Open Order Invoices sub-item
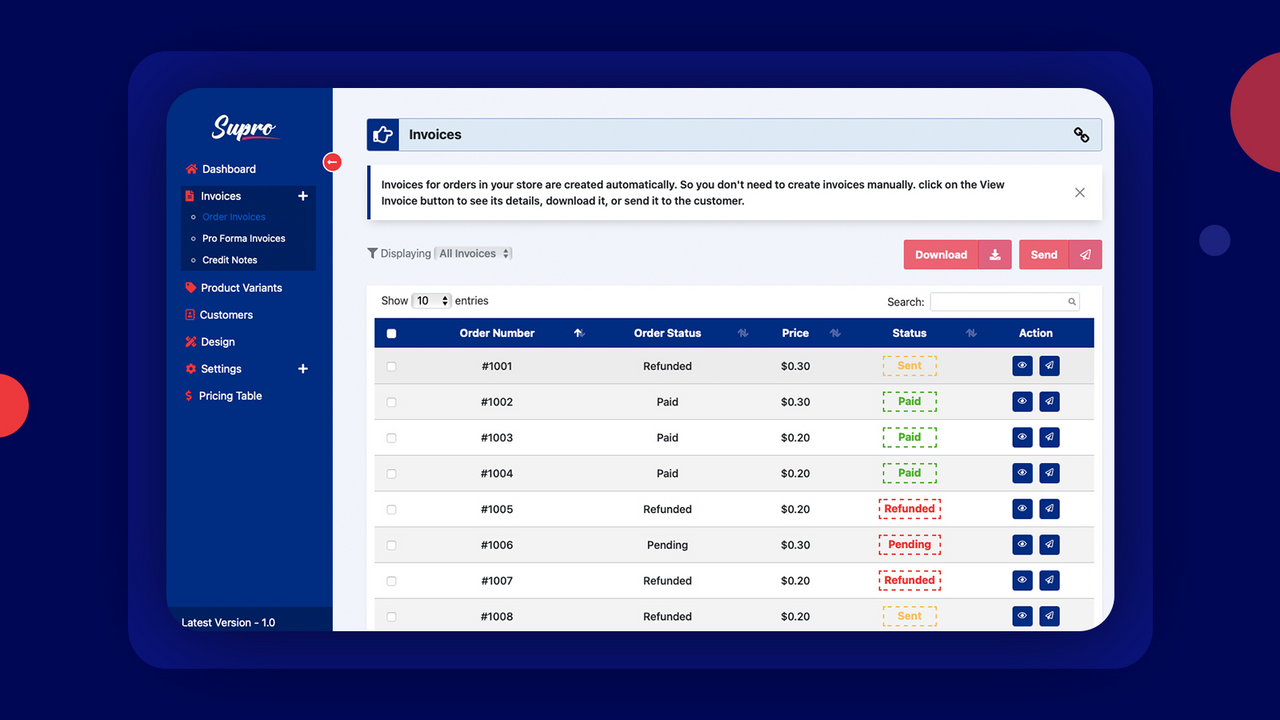The image size is (1280, 720). tap(234, 217)
